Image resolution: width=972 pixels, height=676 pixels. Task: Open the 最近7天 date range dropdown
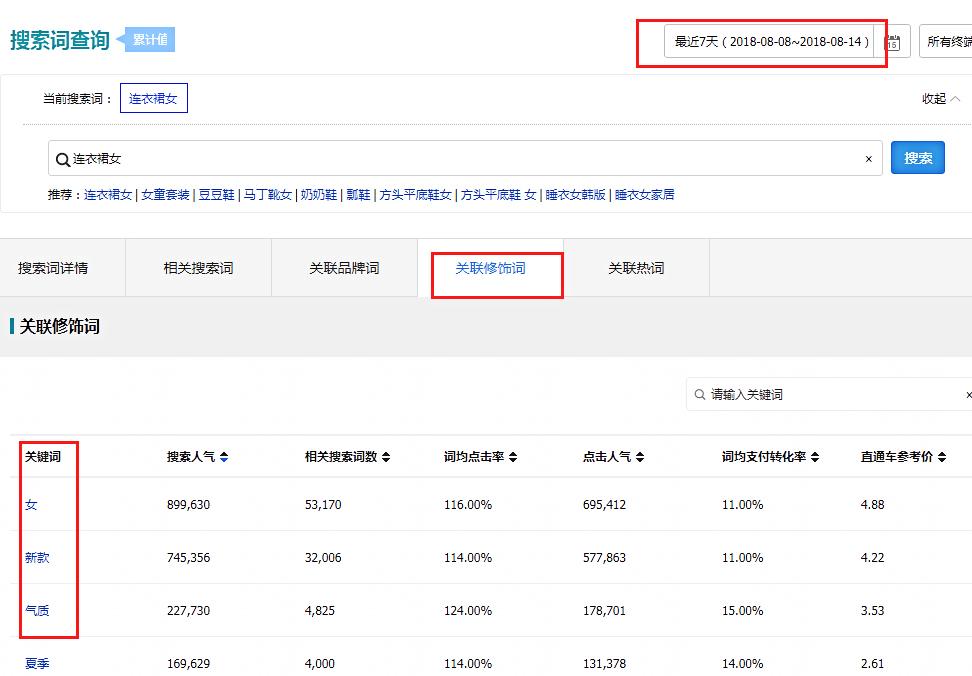(769, 42)
